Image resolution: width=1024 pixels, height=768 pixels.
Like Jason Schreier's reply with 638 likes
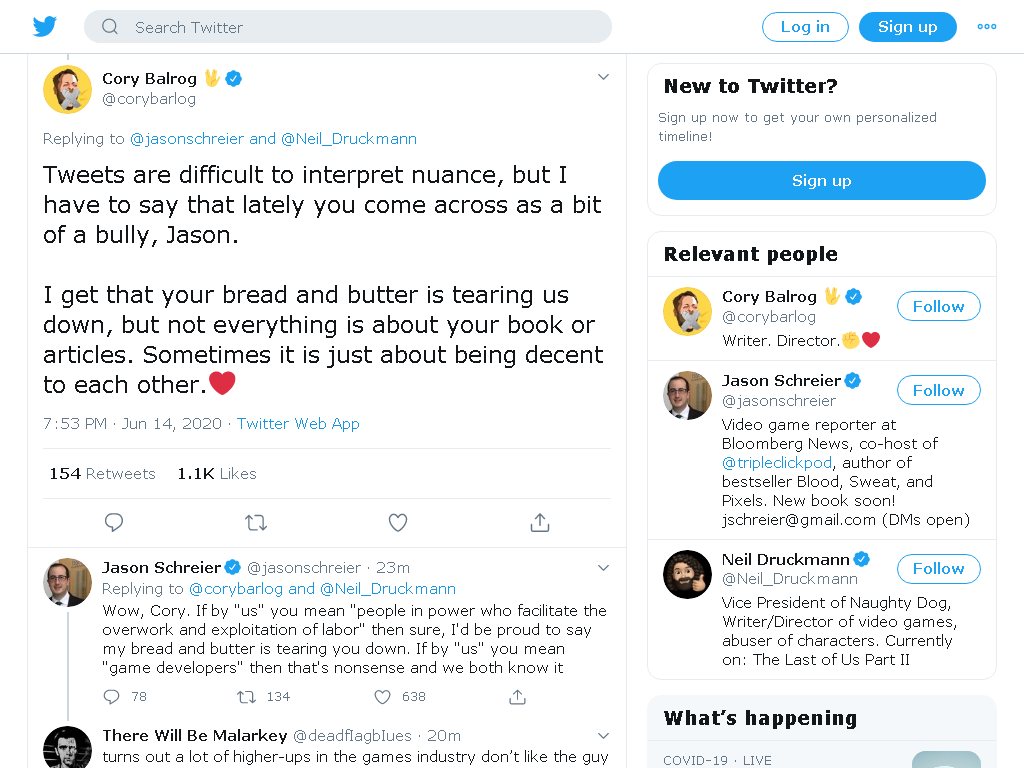pos(383,697)
